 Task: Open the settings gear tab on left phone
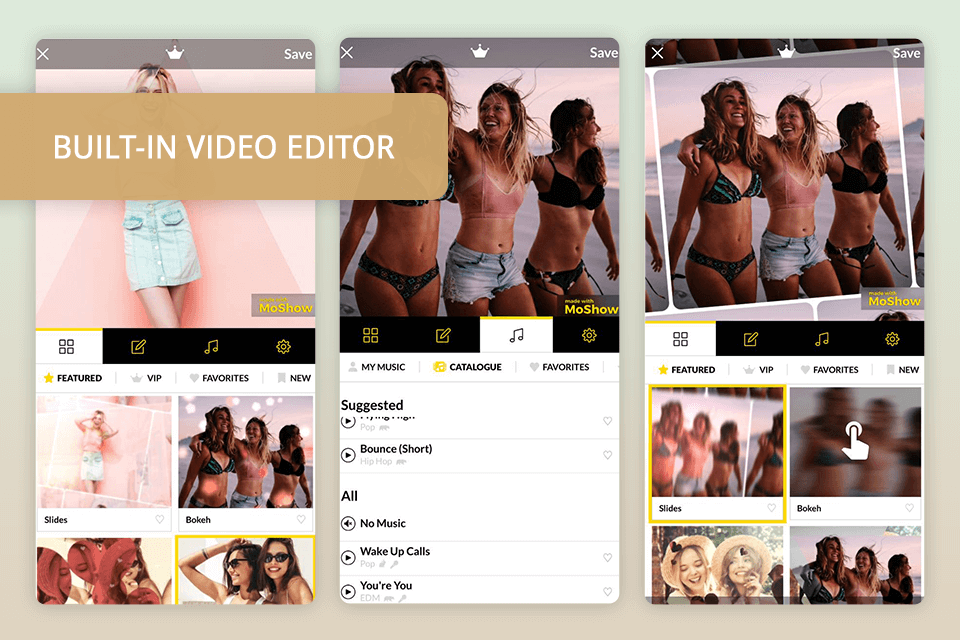[283, 347]
